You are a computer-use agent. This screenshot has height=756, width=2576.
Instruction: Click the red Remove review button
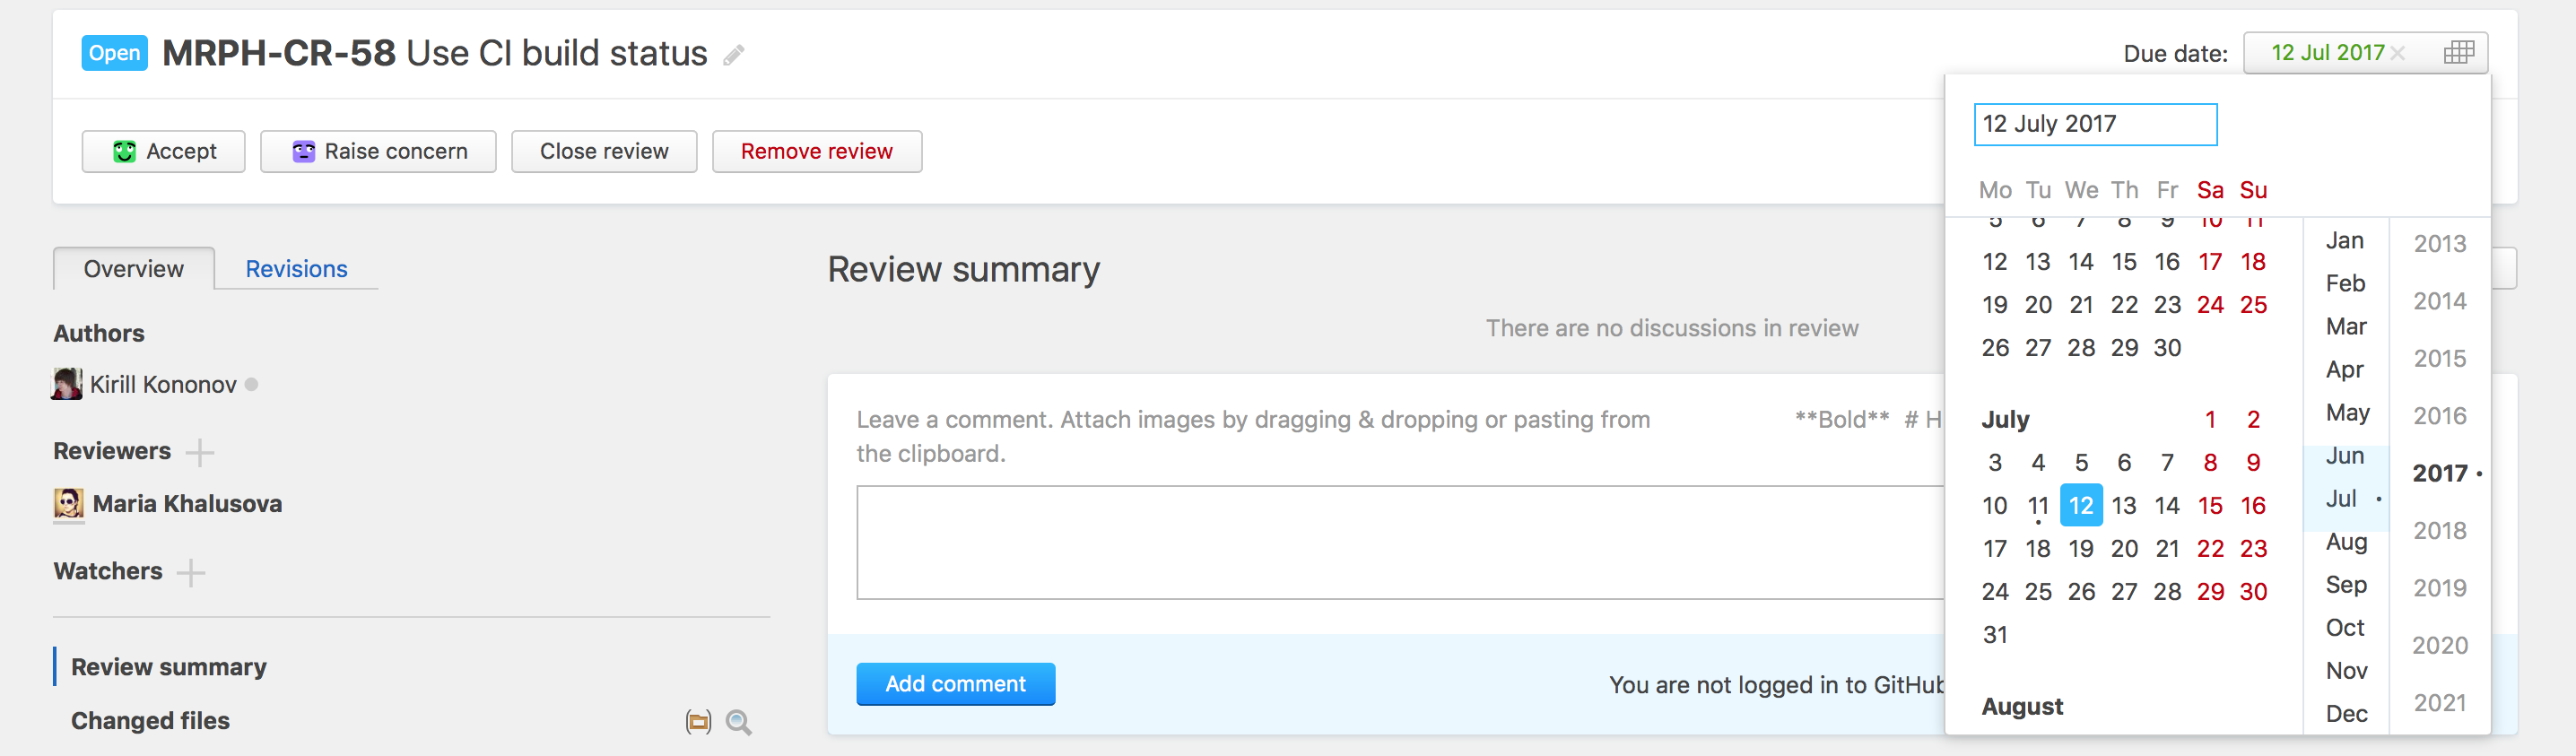(x=817, y=151)
